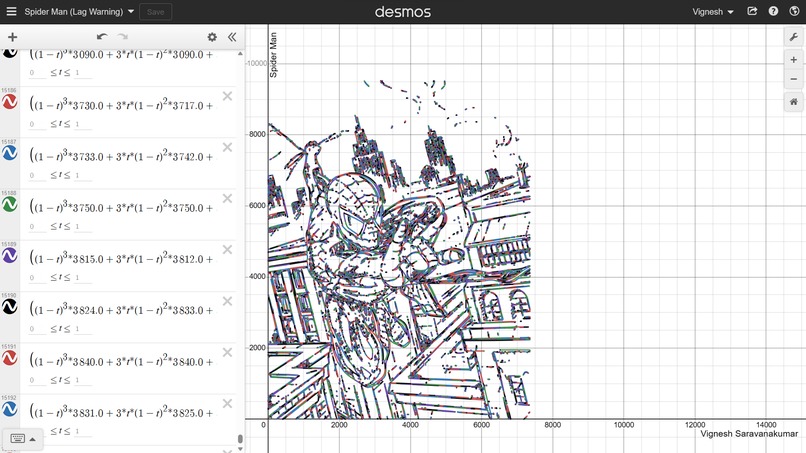
Task: Hide the green curve of expression 3750.0
Action: pos(10,204)
